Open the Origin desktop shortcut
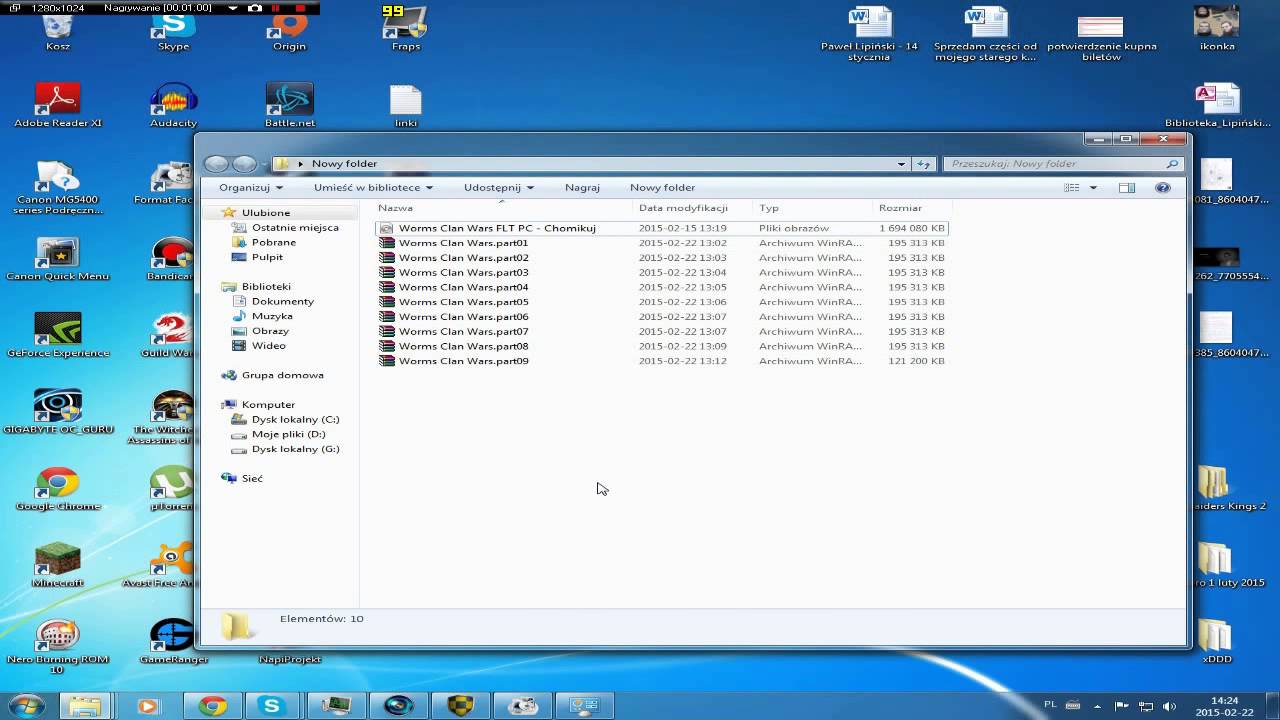 click(289, 30)
